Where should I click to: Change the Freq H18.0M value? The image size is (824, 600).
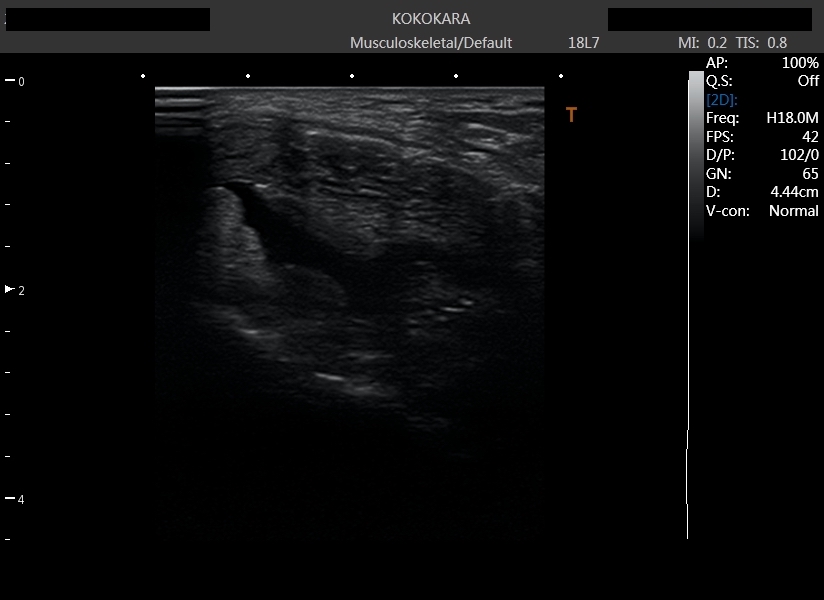point(792,118)
